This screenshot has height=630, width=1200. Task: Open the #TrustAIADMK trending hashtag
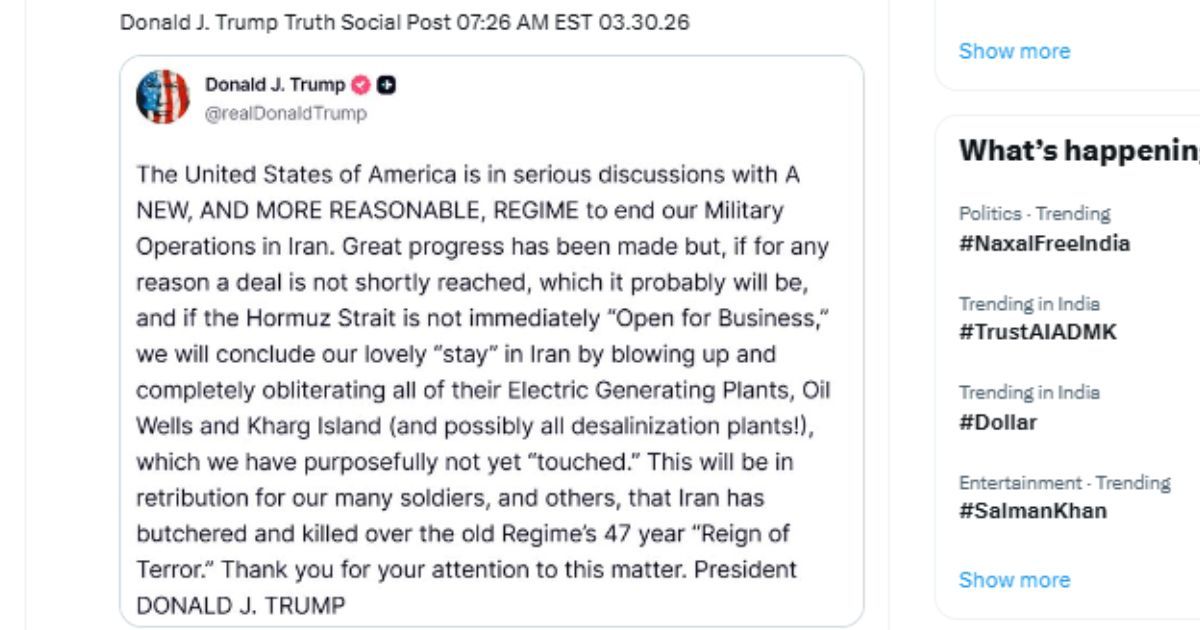click(1037, 333)
